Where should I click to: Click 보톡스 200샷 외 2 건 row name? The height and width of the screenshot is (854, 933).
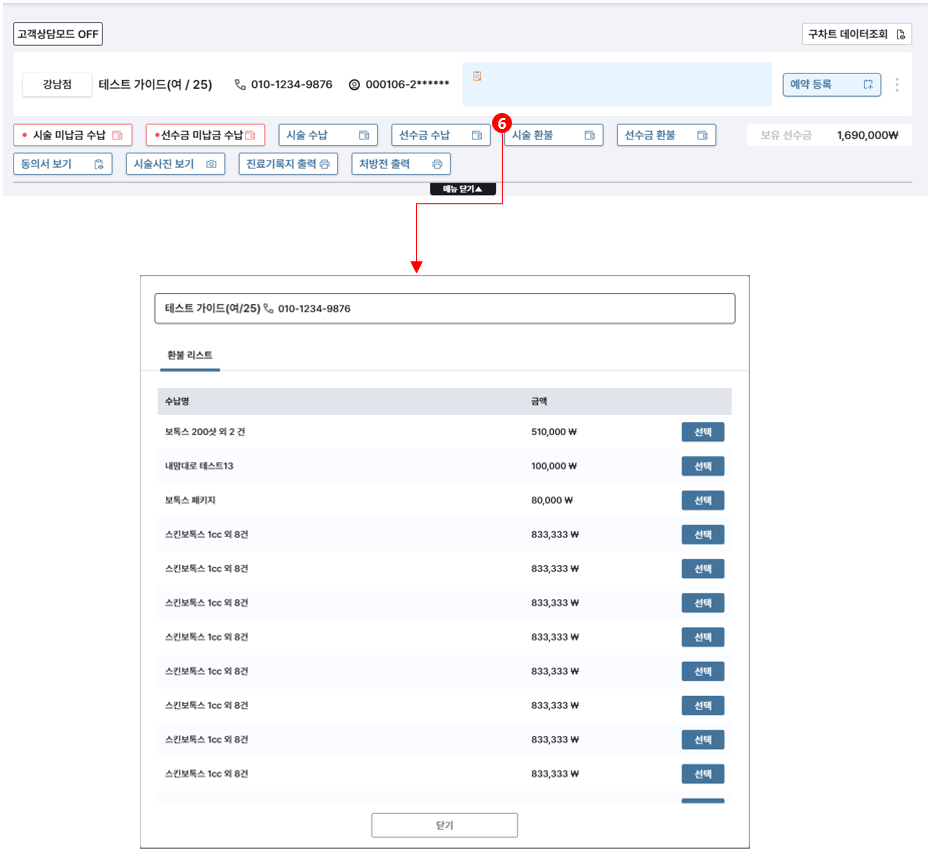pos(205,432)
